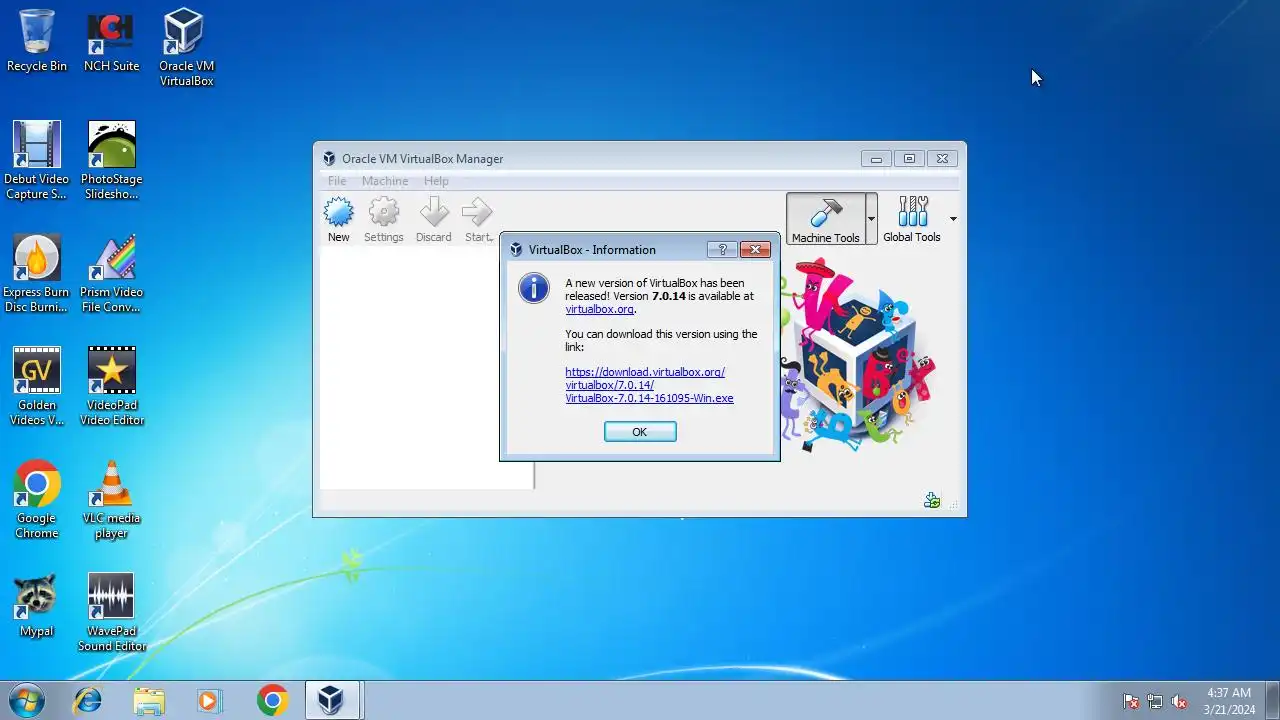Maximize the VirtualBox Manager window
The image size is (1280, 720).
909,159
